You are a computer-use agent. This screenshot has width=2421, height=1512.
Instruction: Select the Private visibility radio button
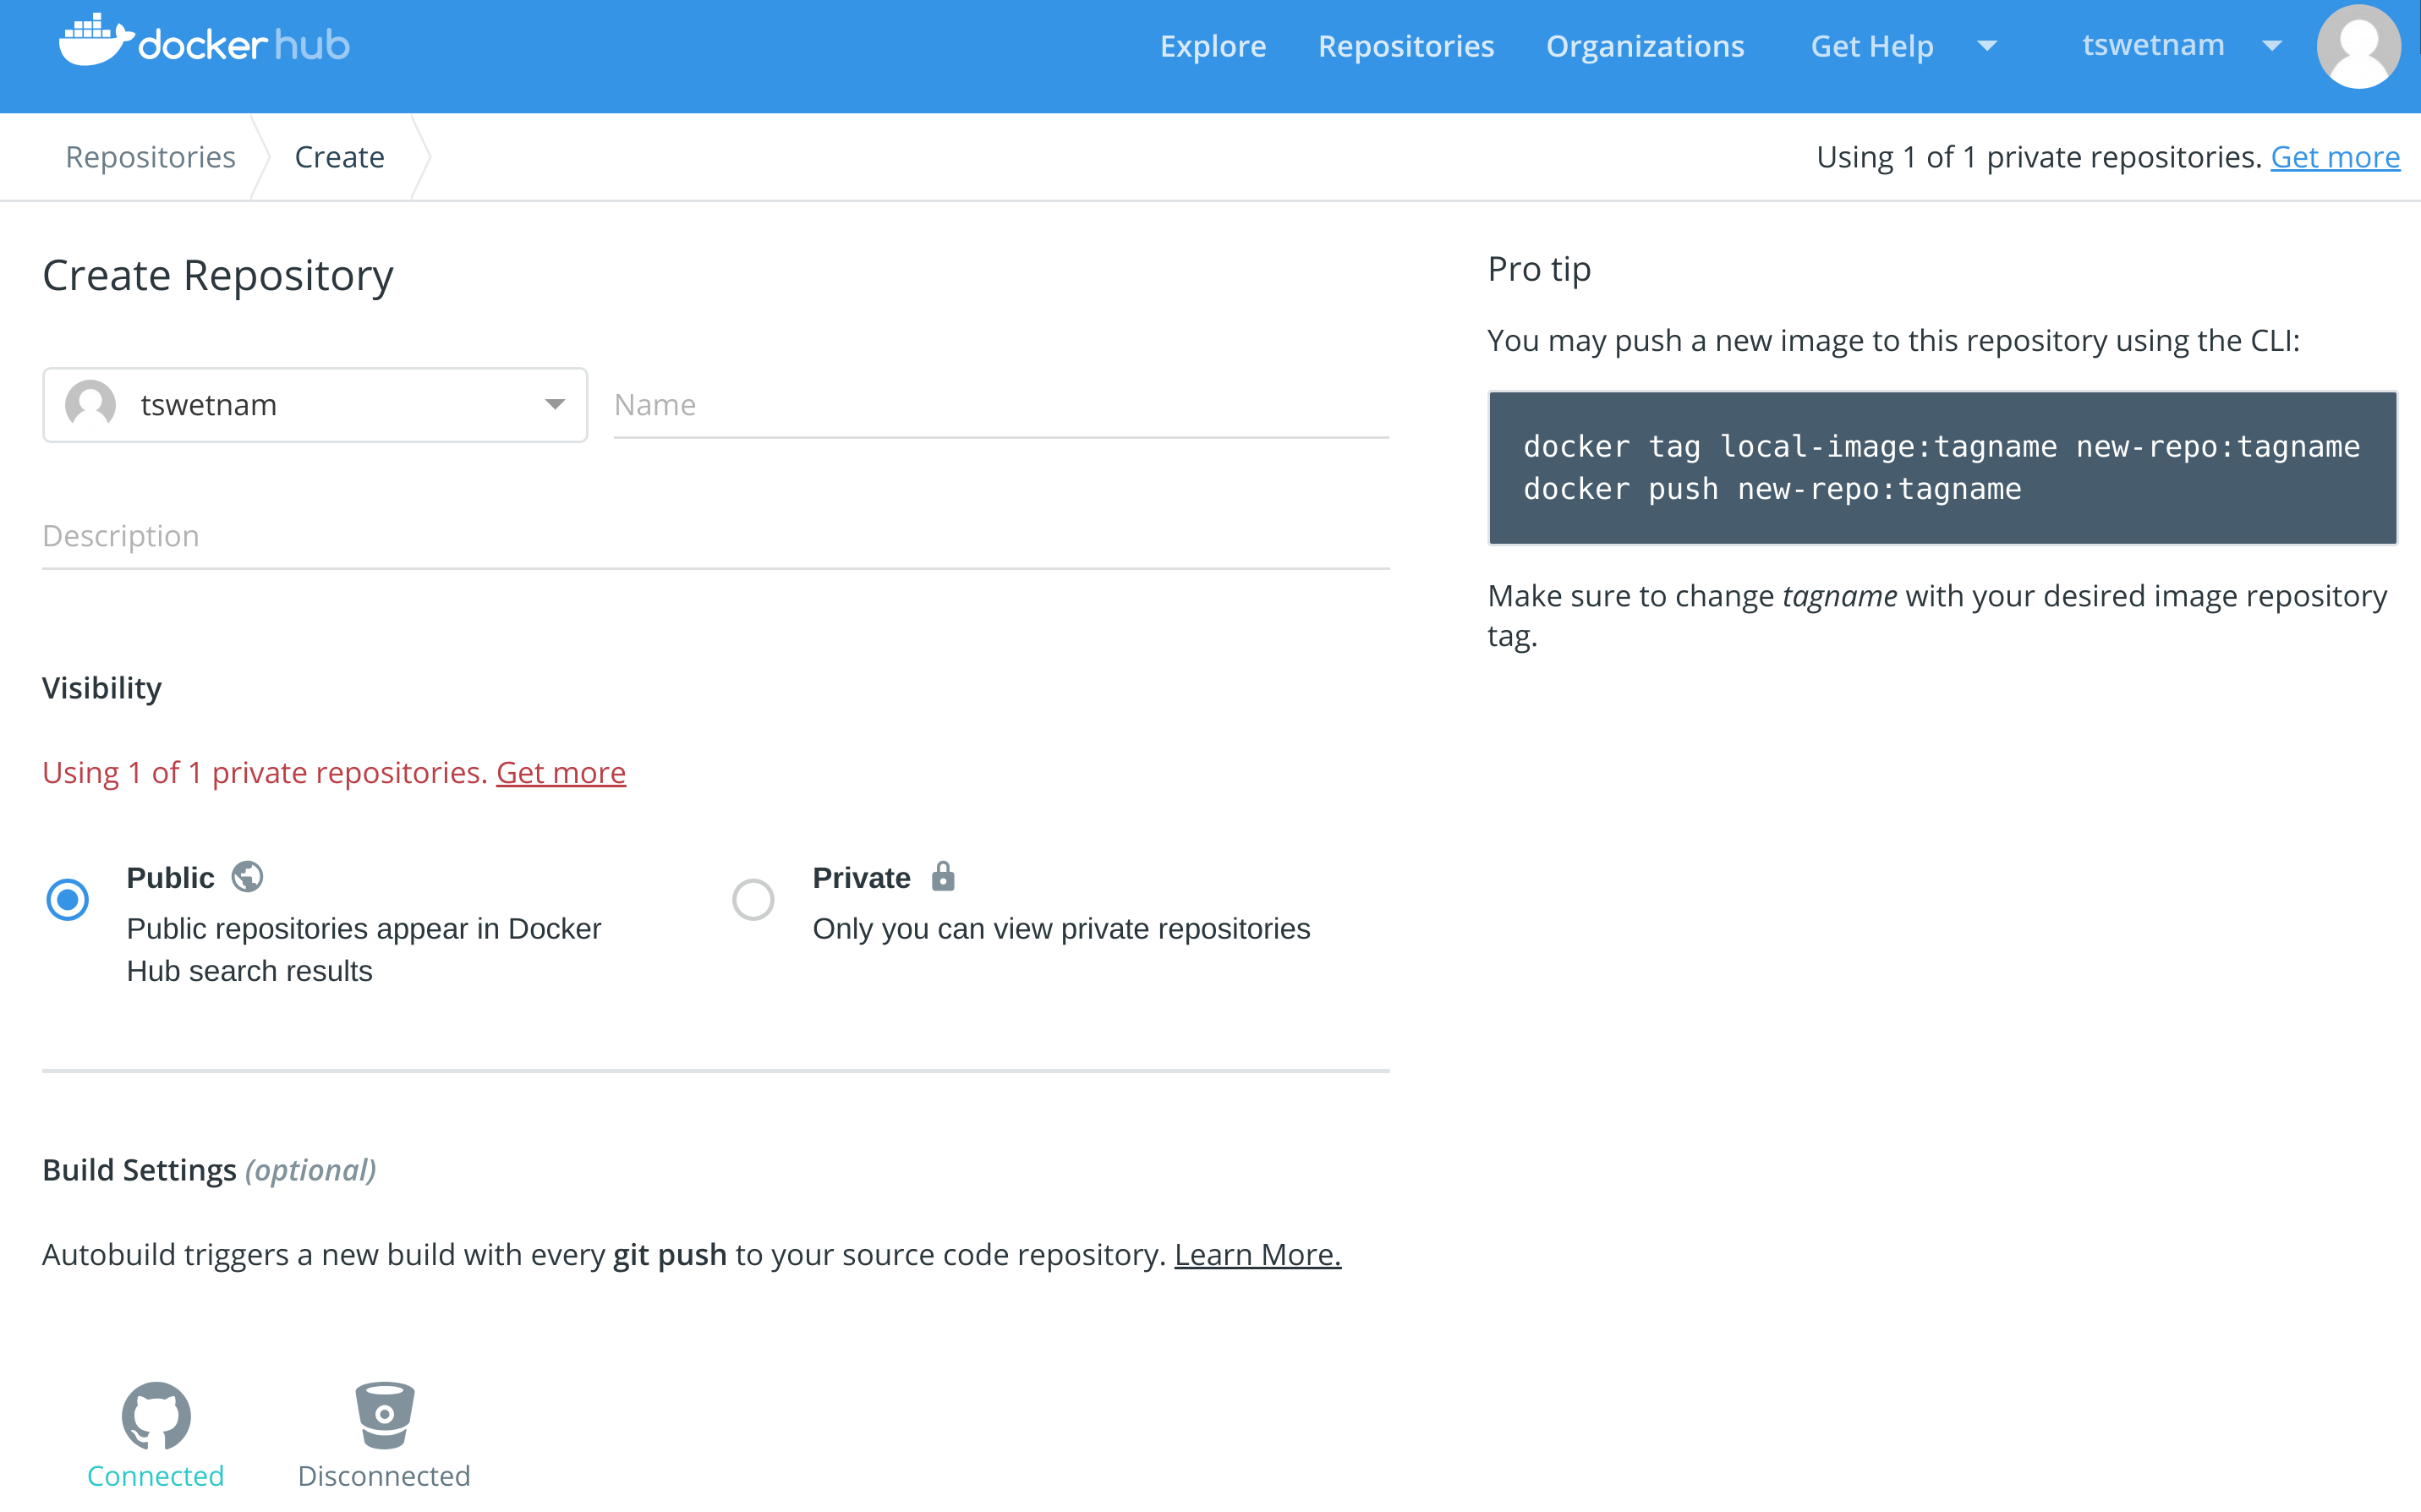(753, 899)
